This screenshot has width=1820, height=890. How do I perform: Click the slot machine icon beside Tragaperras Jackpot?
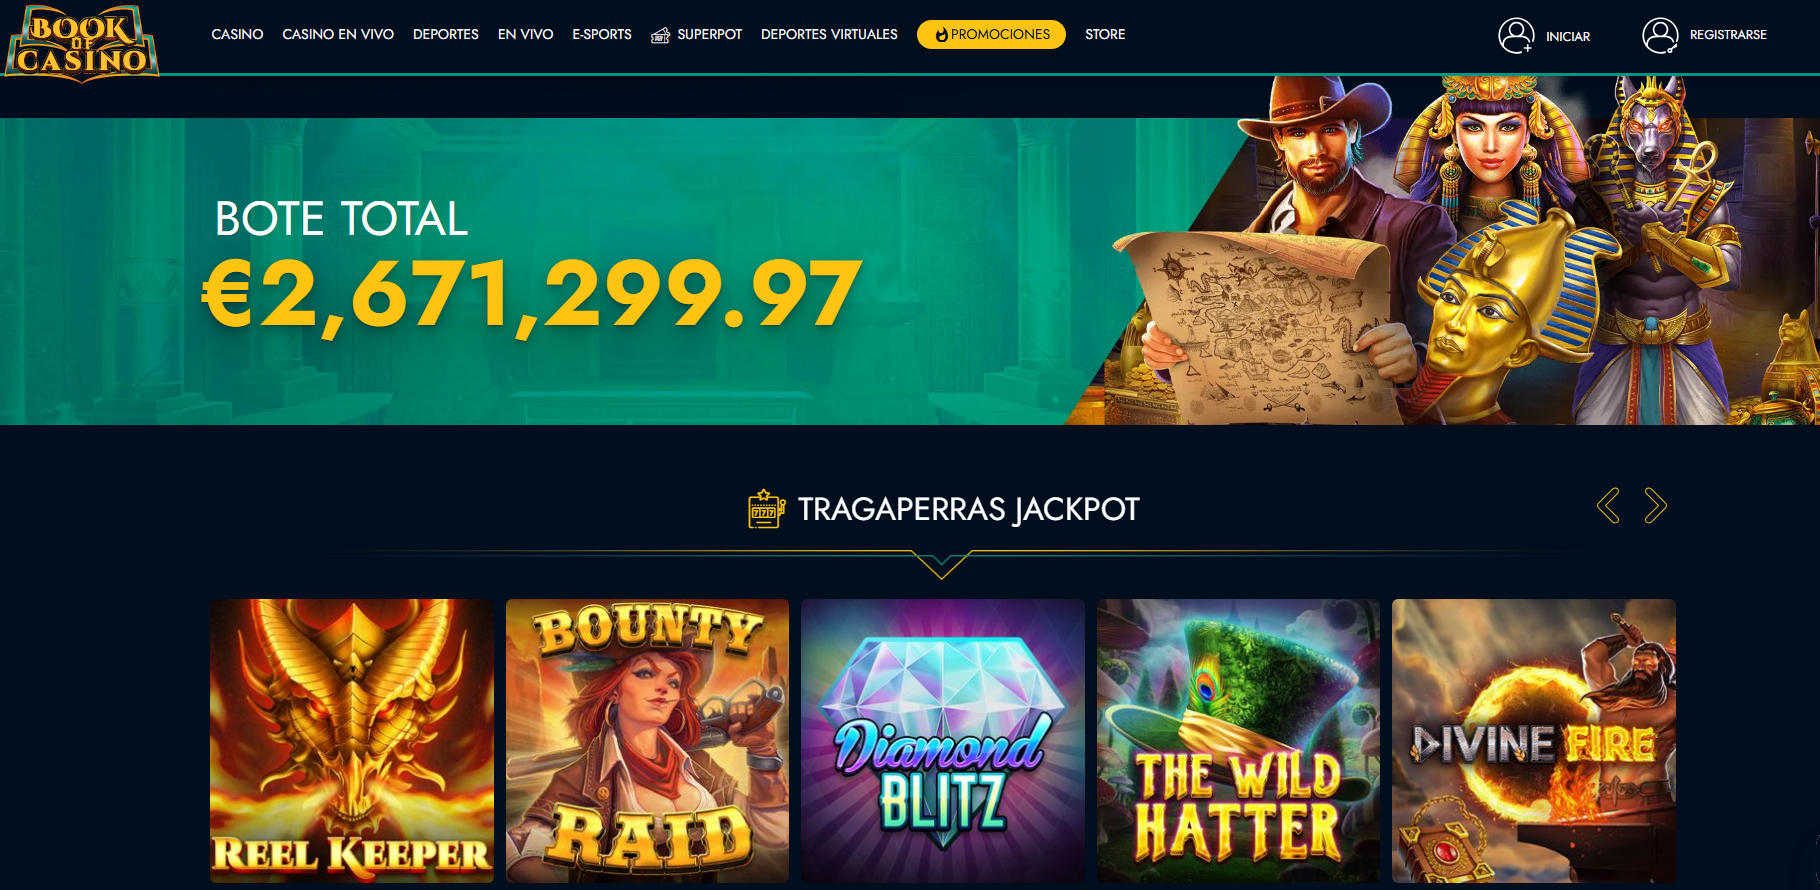pos(766,508)
